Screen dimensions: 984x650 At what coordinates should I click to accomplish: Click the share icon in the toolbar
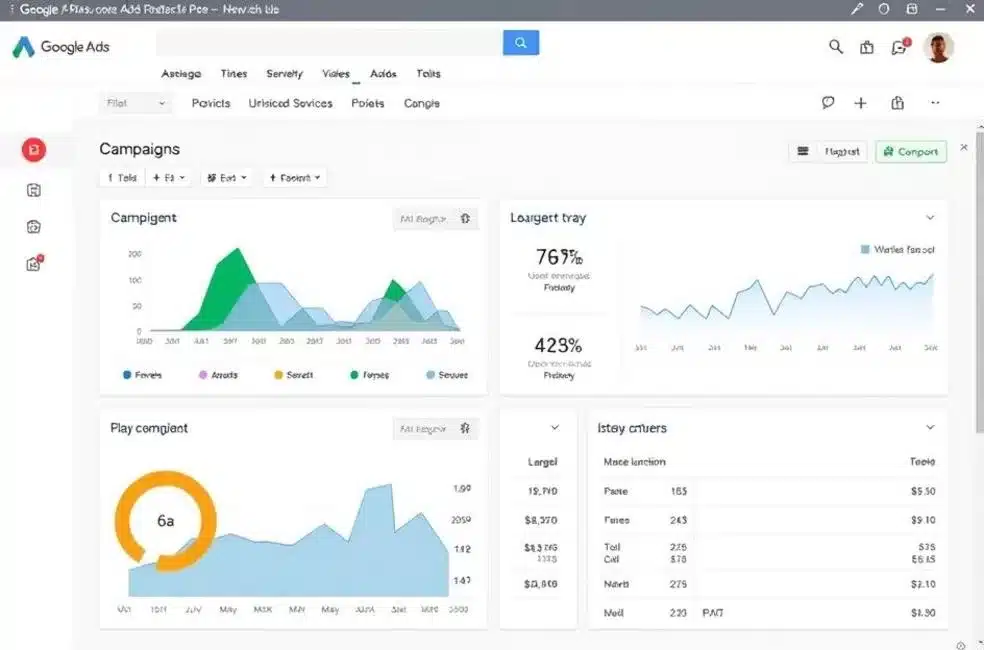tap(896, 103)
